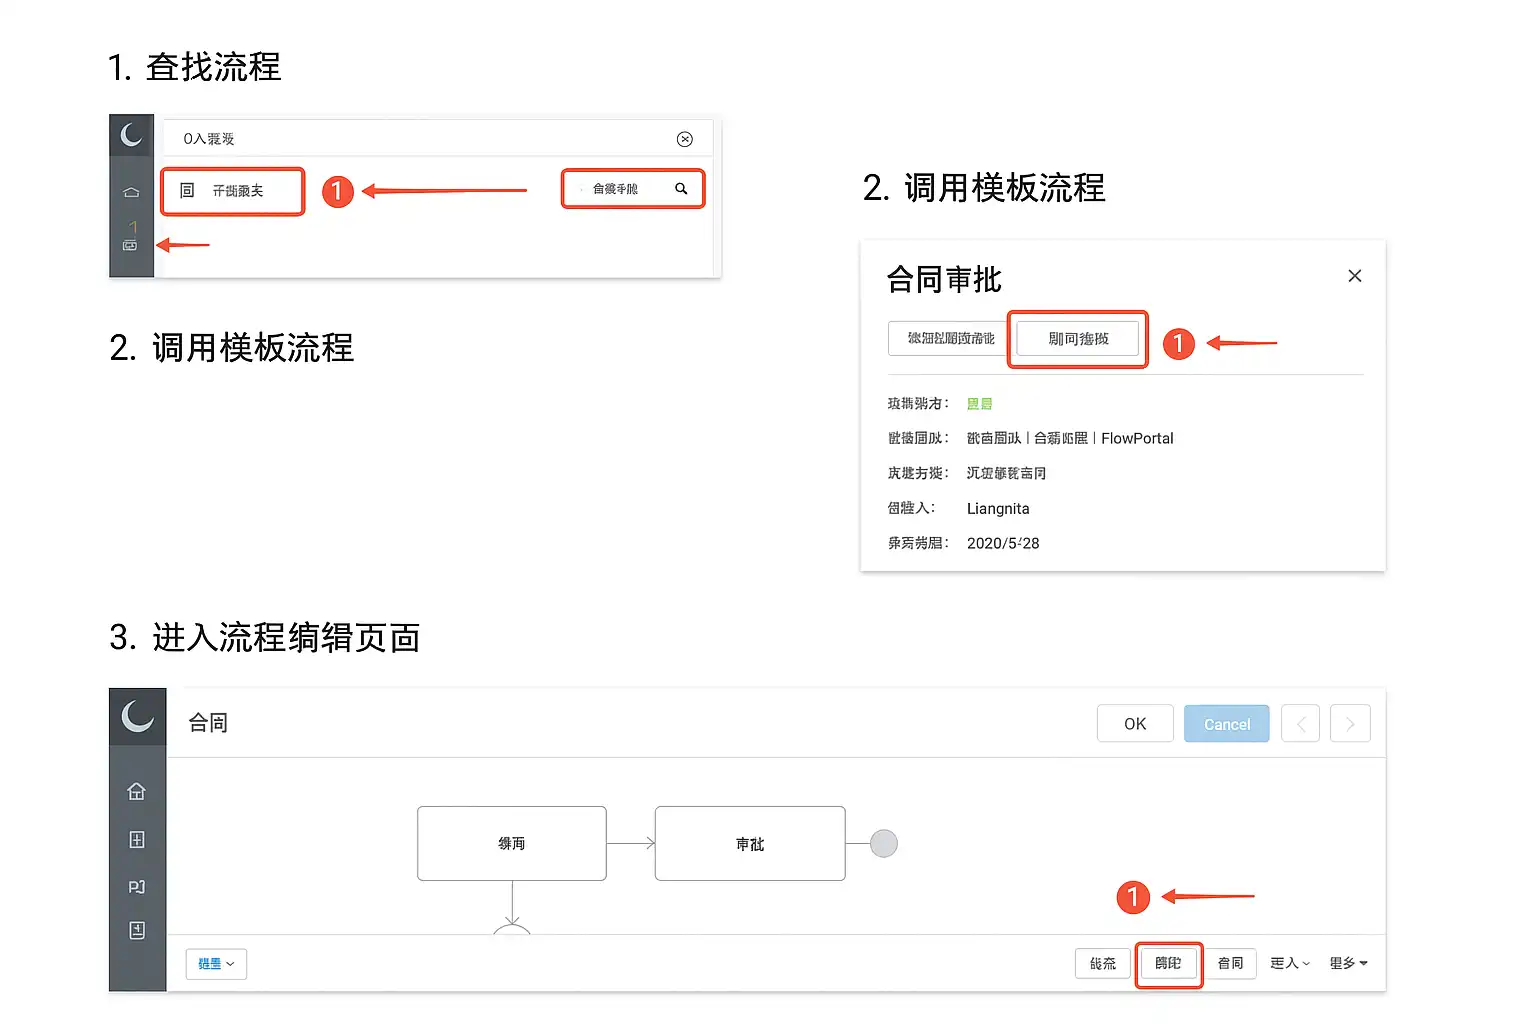The height and width of the screenshot is (1024, 1536).
Task: Select the FlowPortal text in the dialog
Action: click(x=1137, y=438)
